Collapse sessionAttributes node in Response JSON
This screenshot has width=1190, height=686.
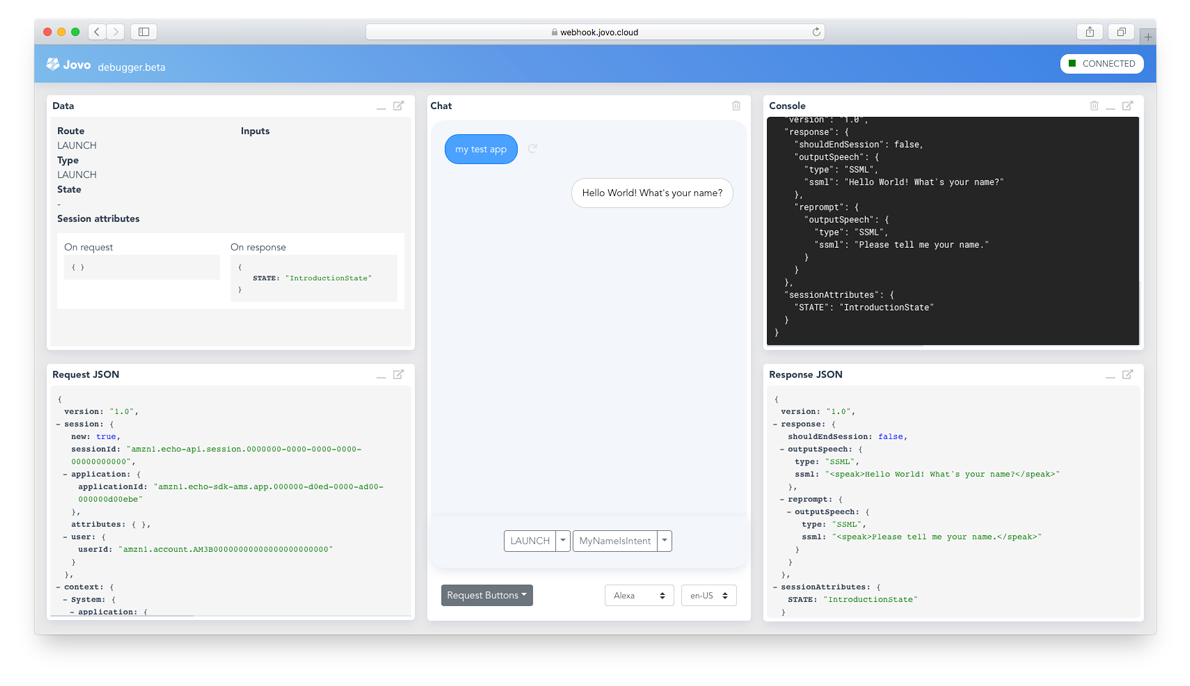776,587
